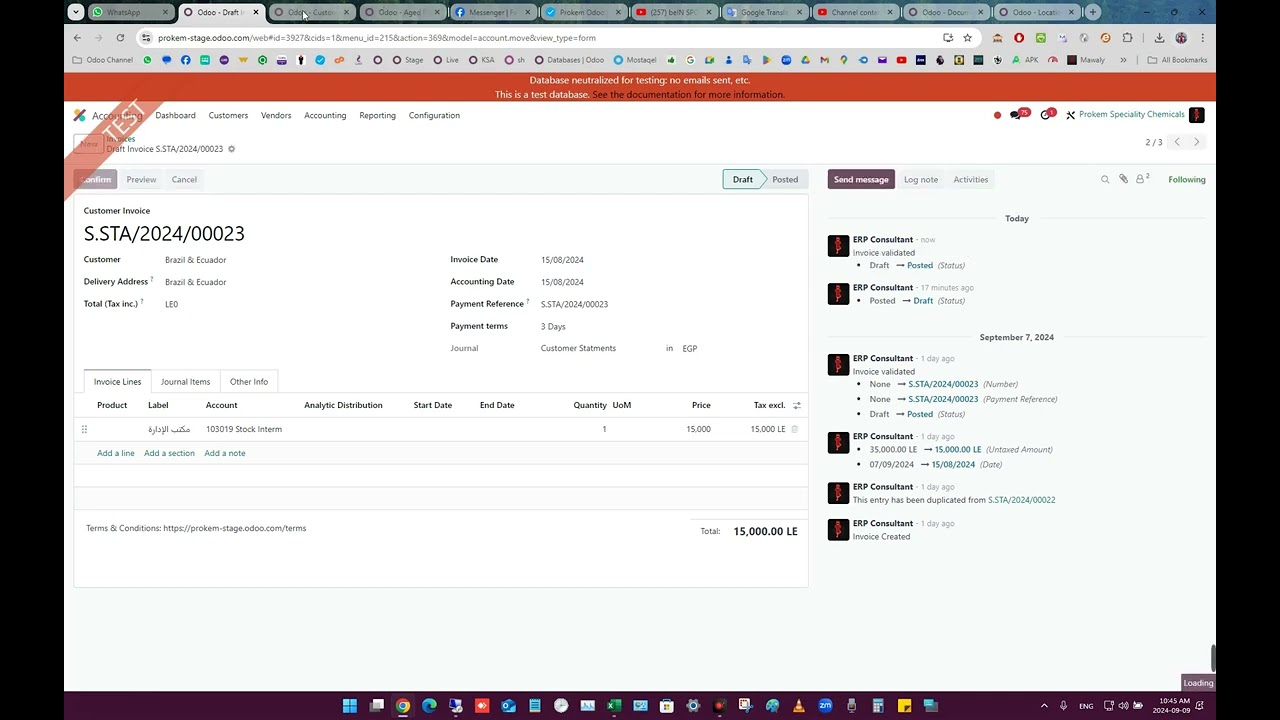
Task: Click Add a note link
Action: click(225, 453)
